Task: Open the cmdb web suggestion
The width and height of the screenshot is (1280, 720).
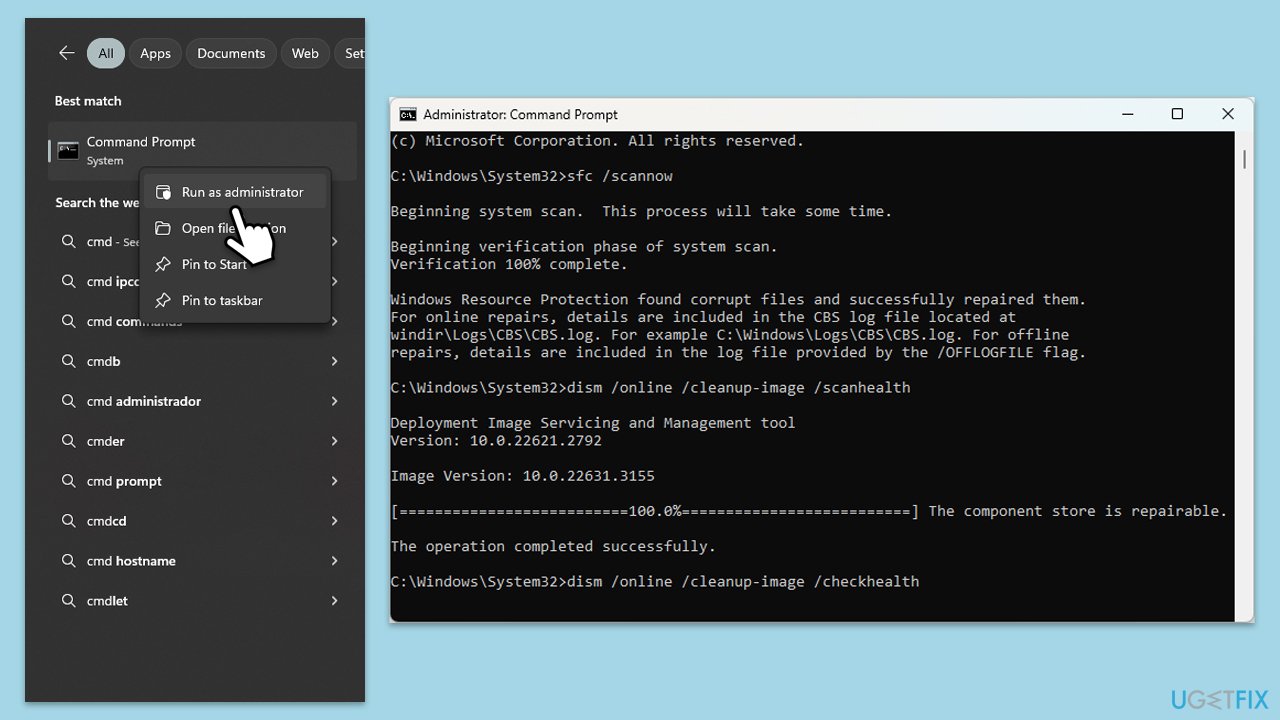Action: 202,361
